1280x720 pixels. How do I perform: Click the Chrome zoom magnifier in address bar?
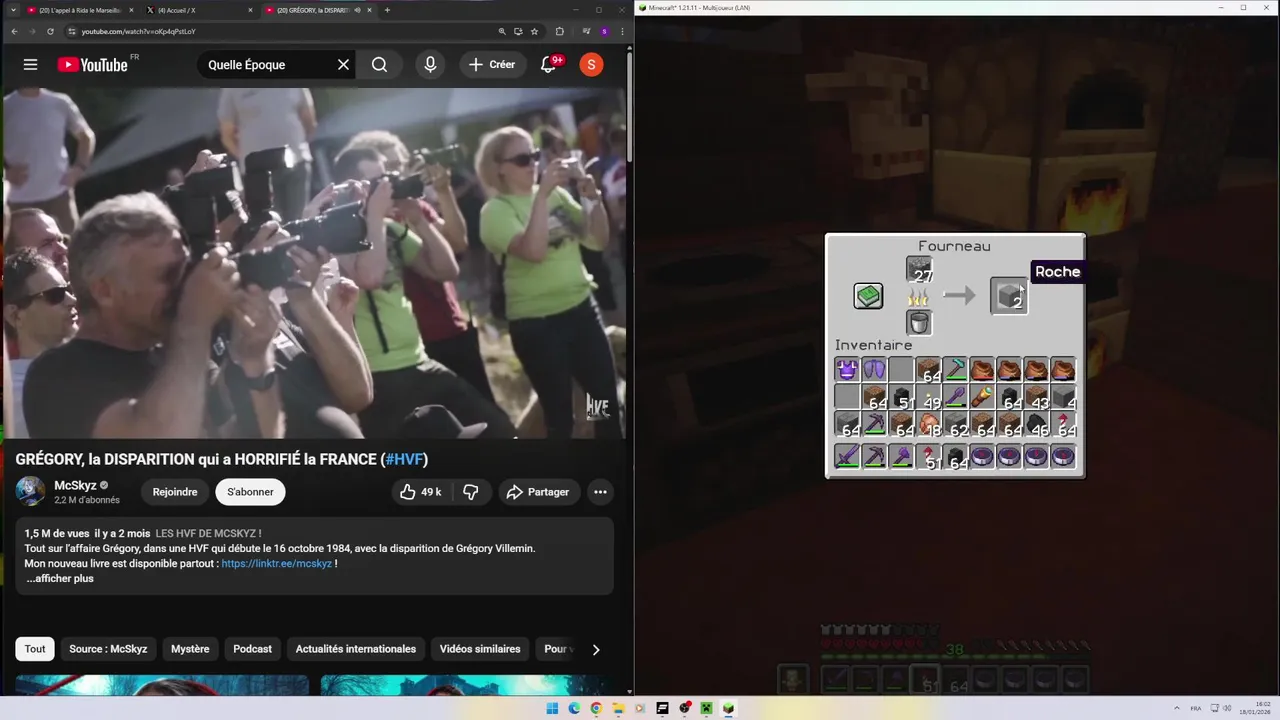[501, 31]
